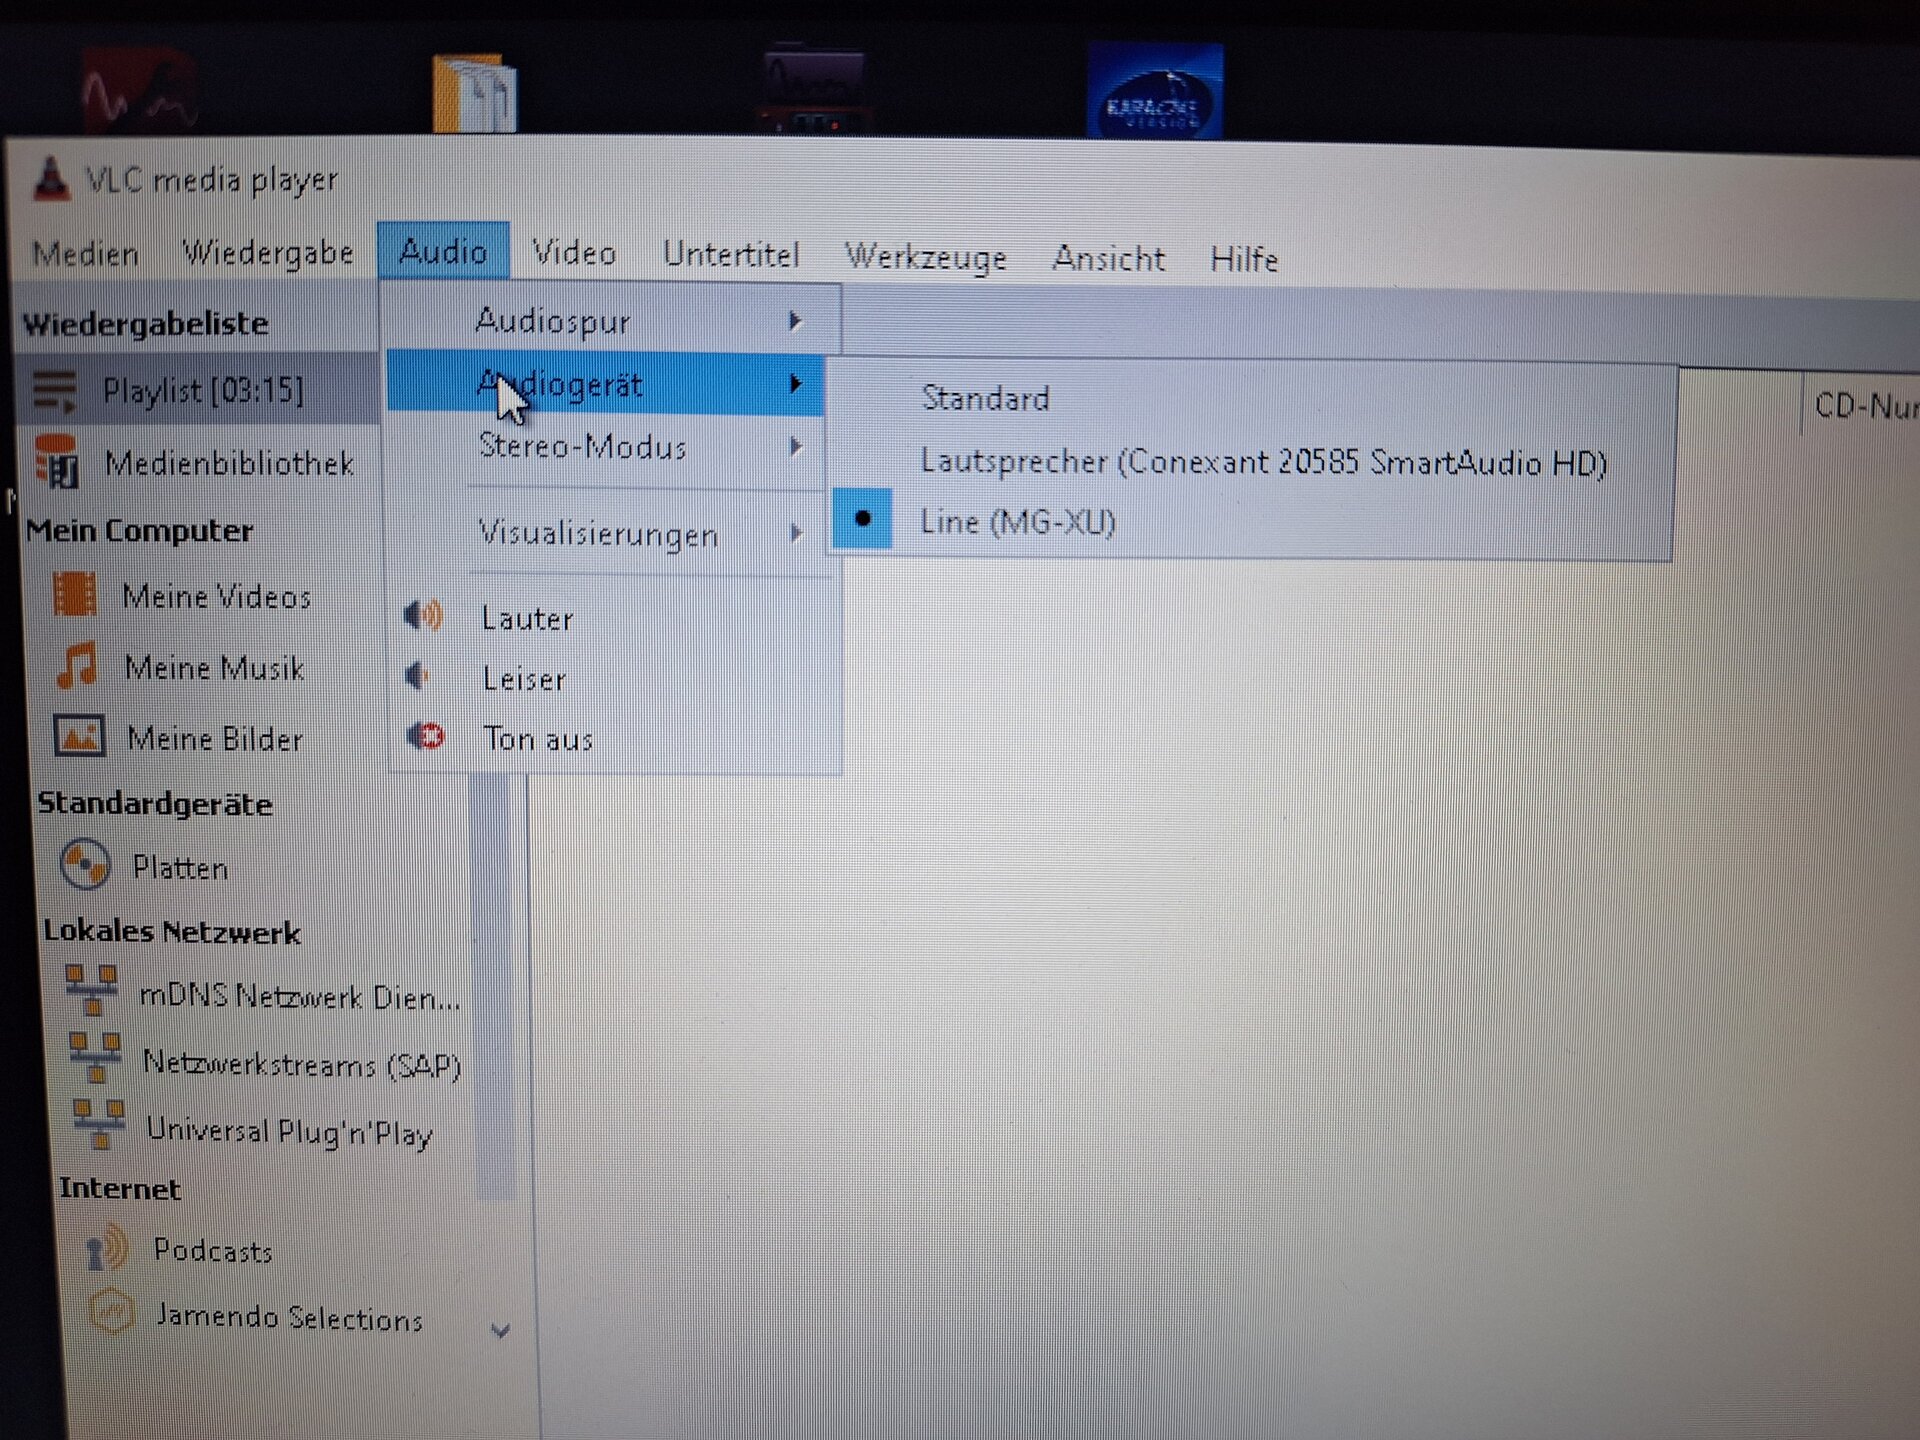Expand the Visualisierungen submenu arrow
Image resolution: width=1920 pixels, height=1440 pixels.
click(796, 533)
